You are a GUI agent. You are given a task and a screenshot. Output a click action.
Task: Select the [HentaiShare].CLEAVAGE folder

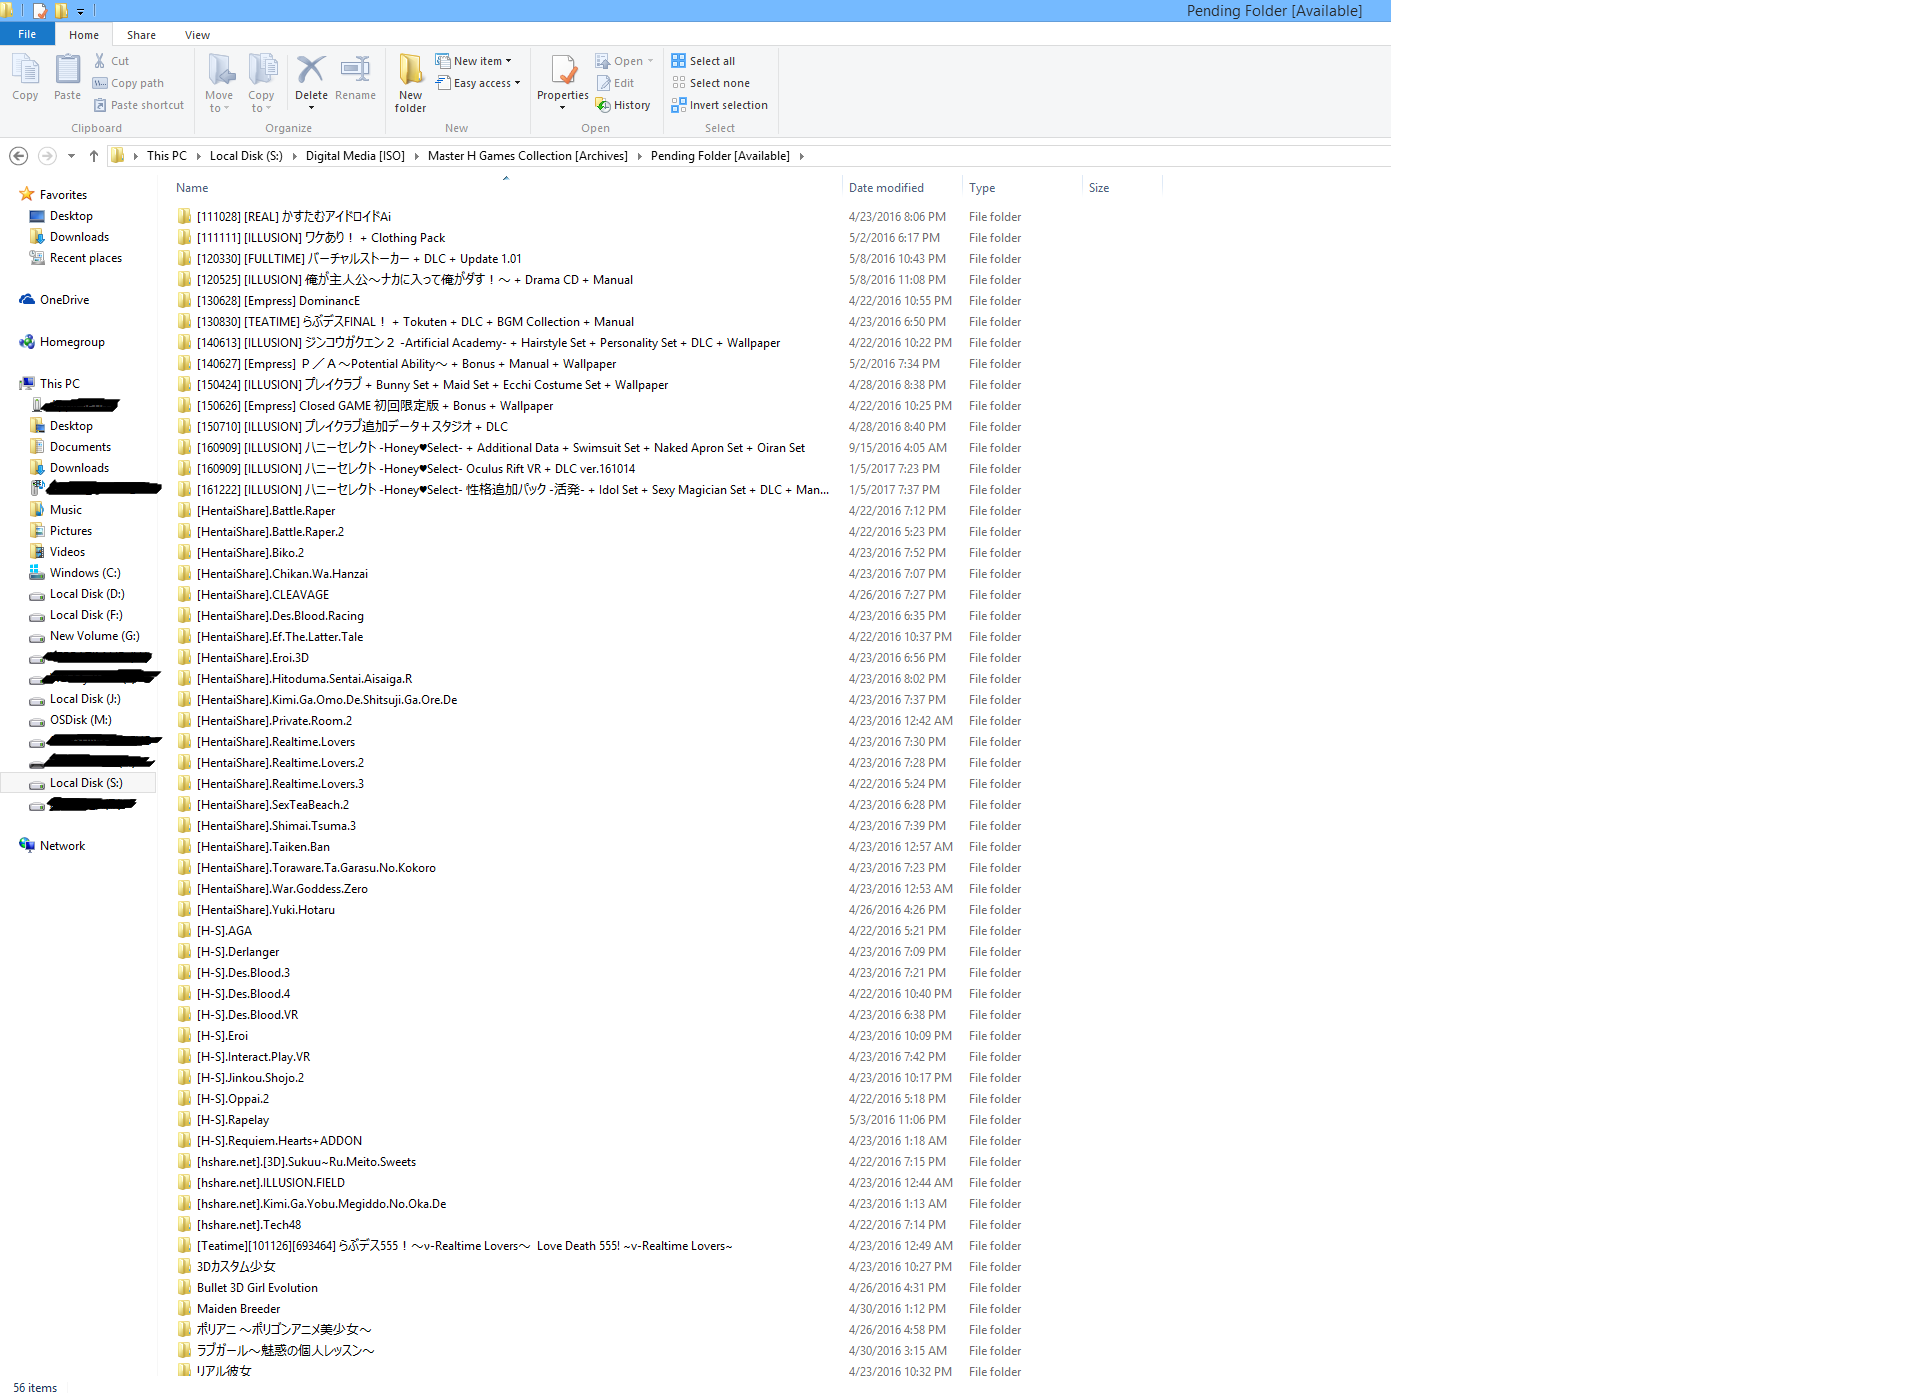(263, 595)
